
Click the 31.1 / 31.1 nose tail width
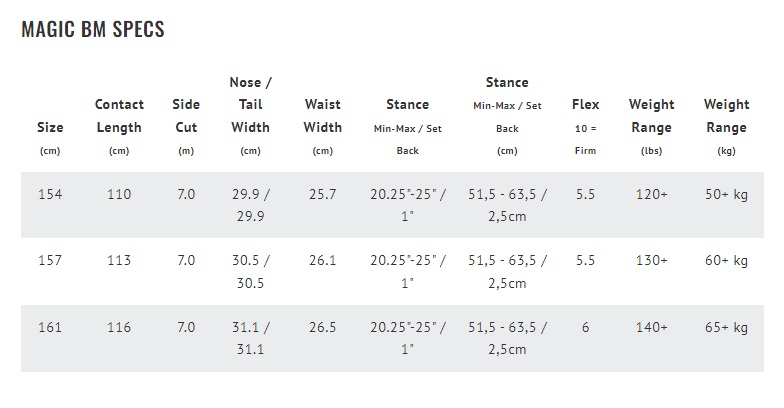click(x=250, y=338)
